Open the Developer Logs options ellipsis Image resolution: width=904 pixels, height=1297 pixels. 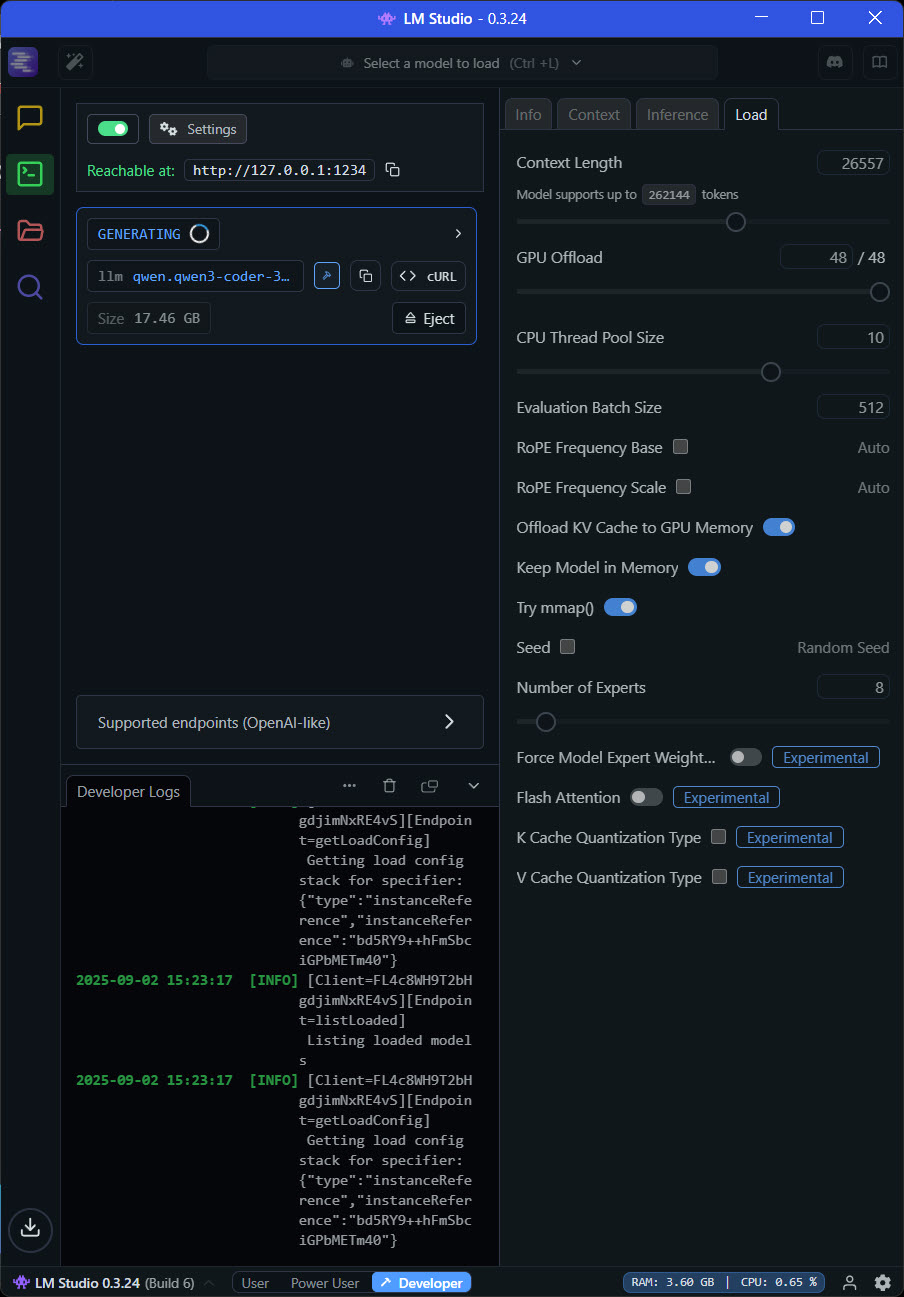pyautogui.click(x=349, y=786)
